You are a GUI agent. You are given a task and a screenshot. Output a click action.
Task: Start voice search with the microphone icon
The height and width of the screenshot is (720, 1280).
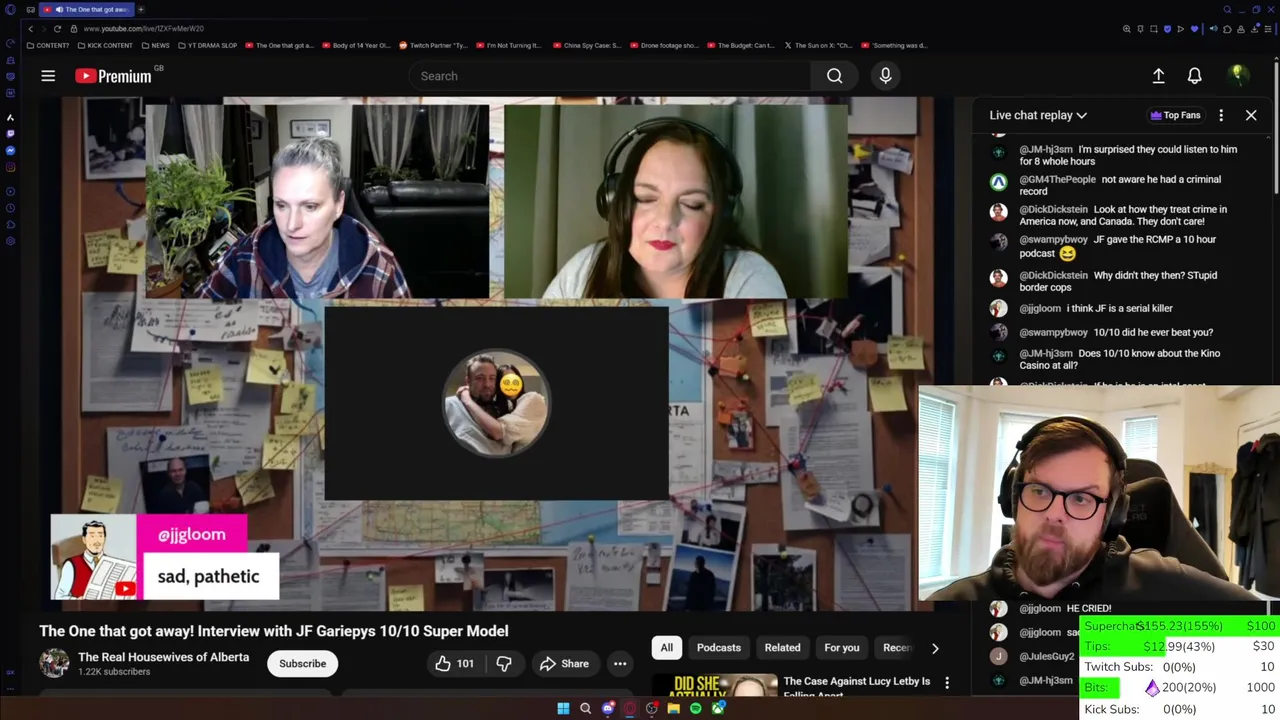coord(885,76)
